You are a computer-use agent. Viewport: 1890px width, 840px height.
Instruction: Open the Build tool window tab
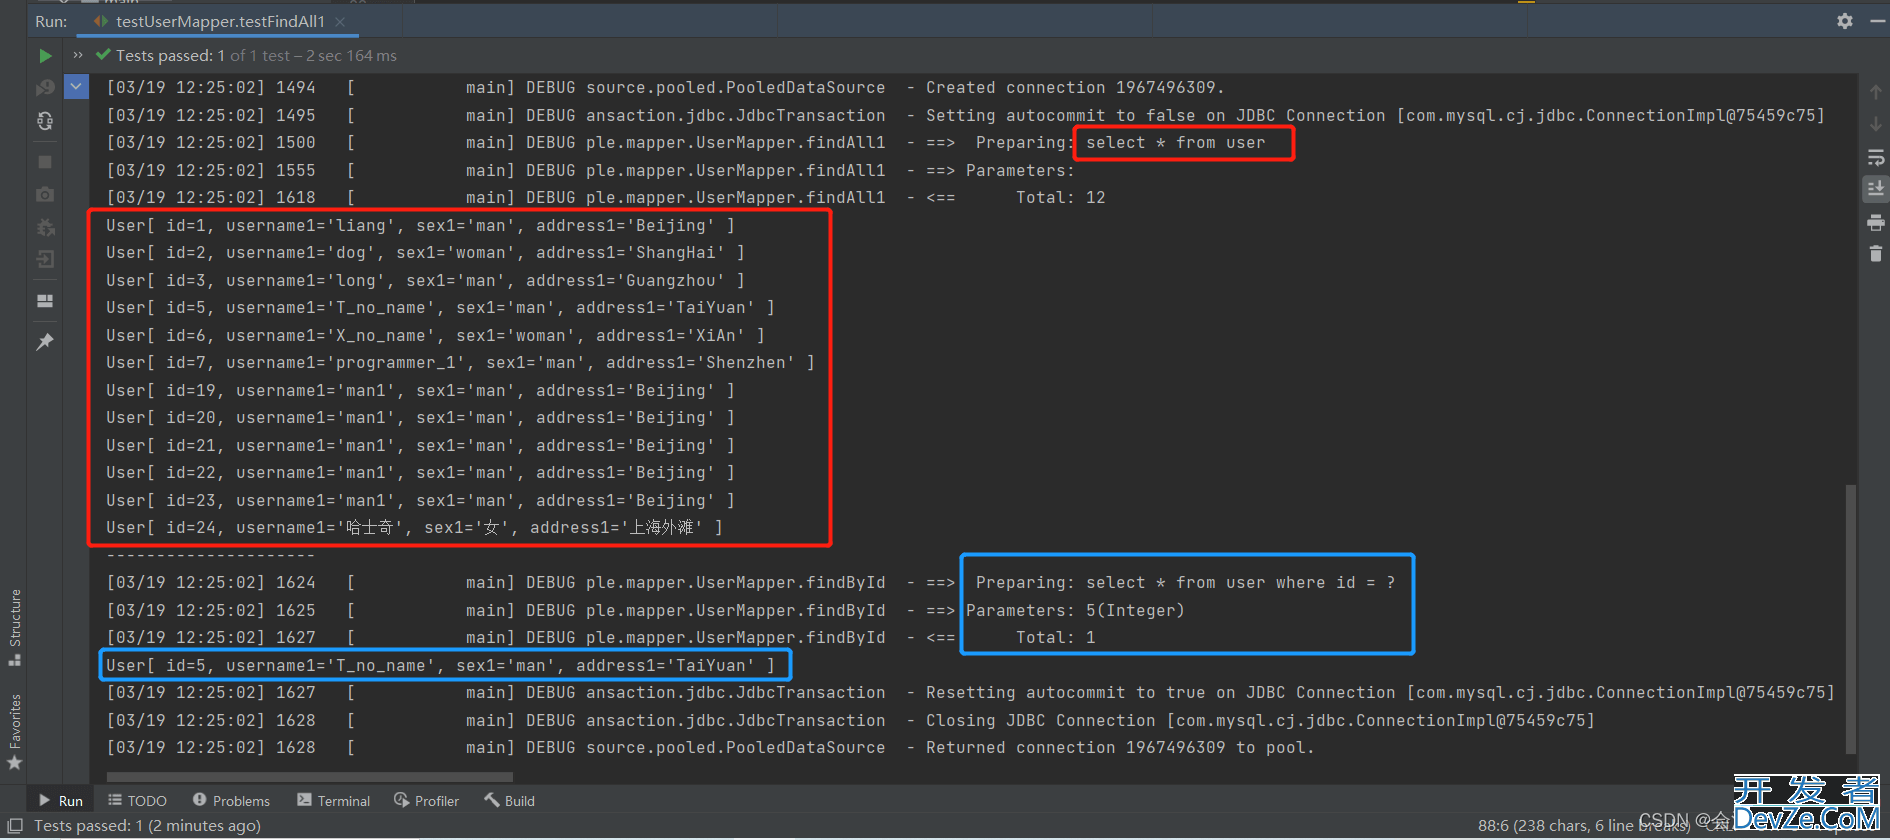pyautogui.click(x=510, y=801)
